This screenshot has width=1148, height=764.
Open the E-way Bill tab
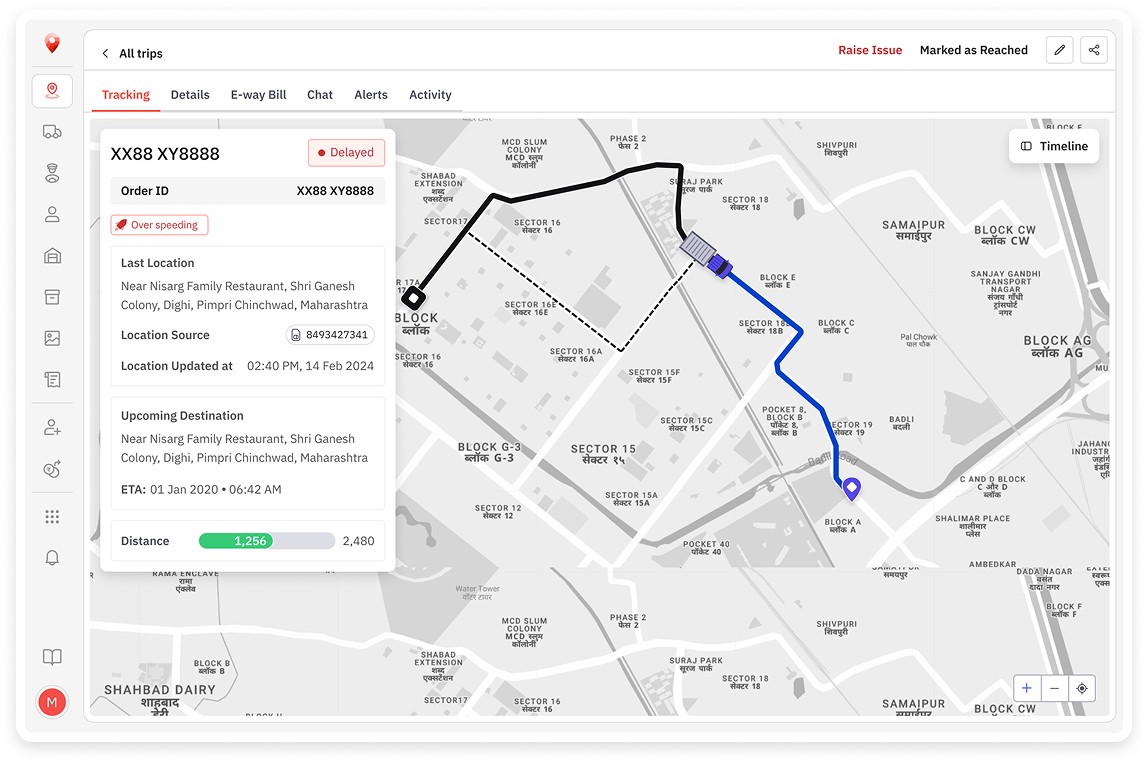pos(258,94)
